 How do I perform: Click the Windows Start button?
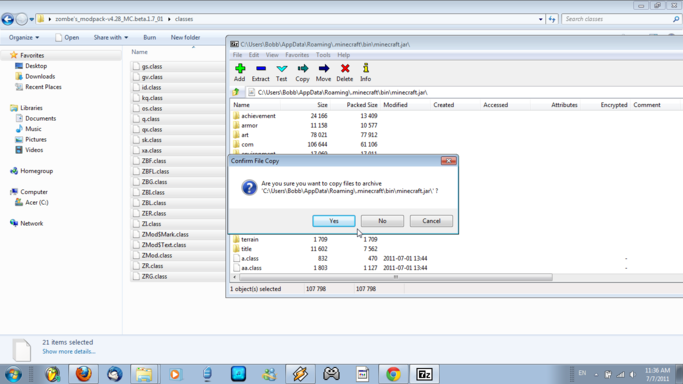pyautogui.click(x=13, y=374)
